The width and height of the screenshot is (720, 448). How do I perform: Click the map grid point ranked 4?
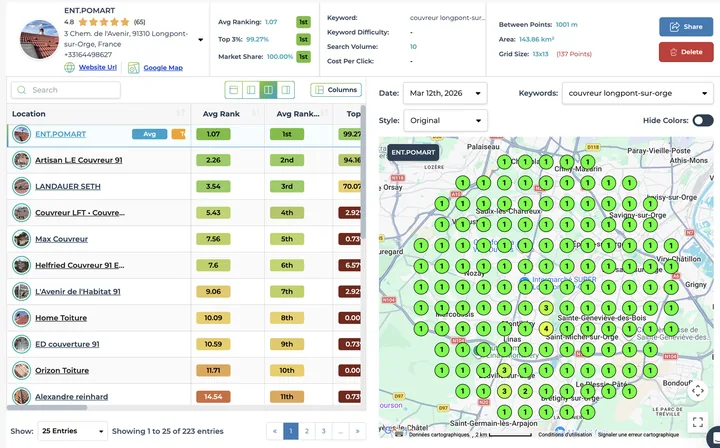click(x=546, y=329)
